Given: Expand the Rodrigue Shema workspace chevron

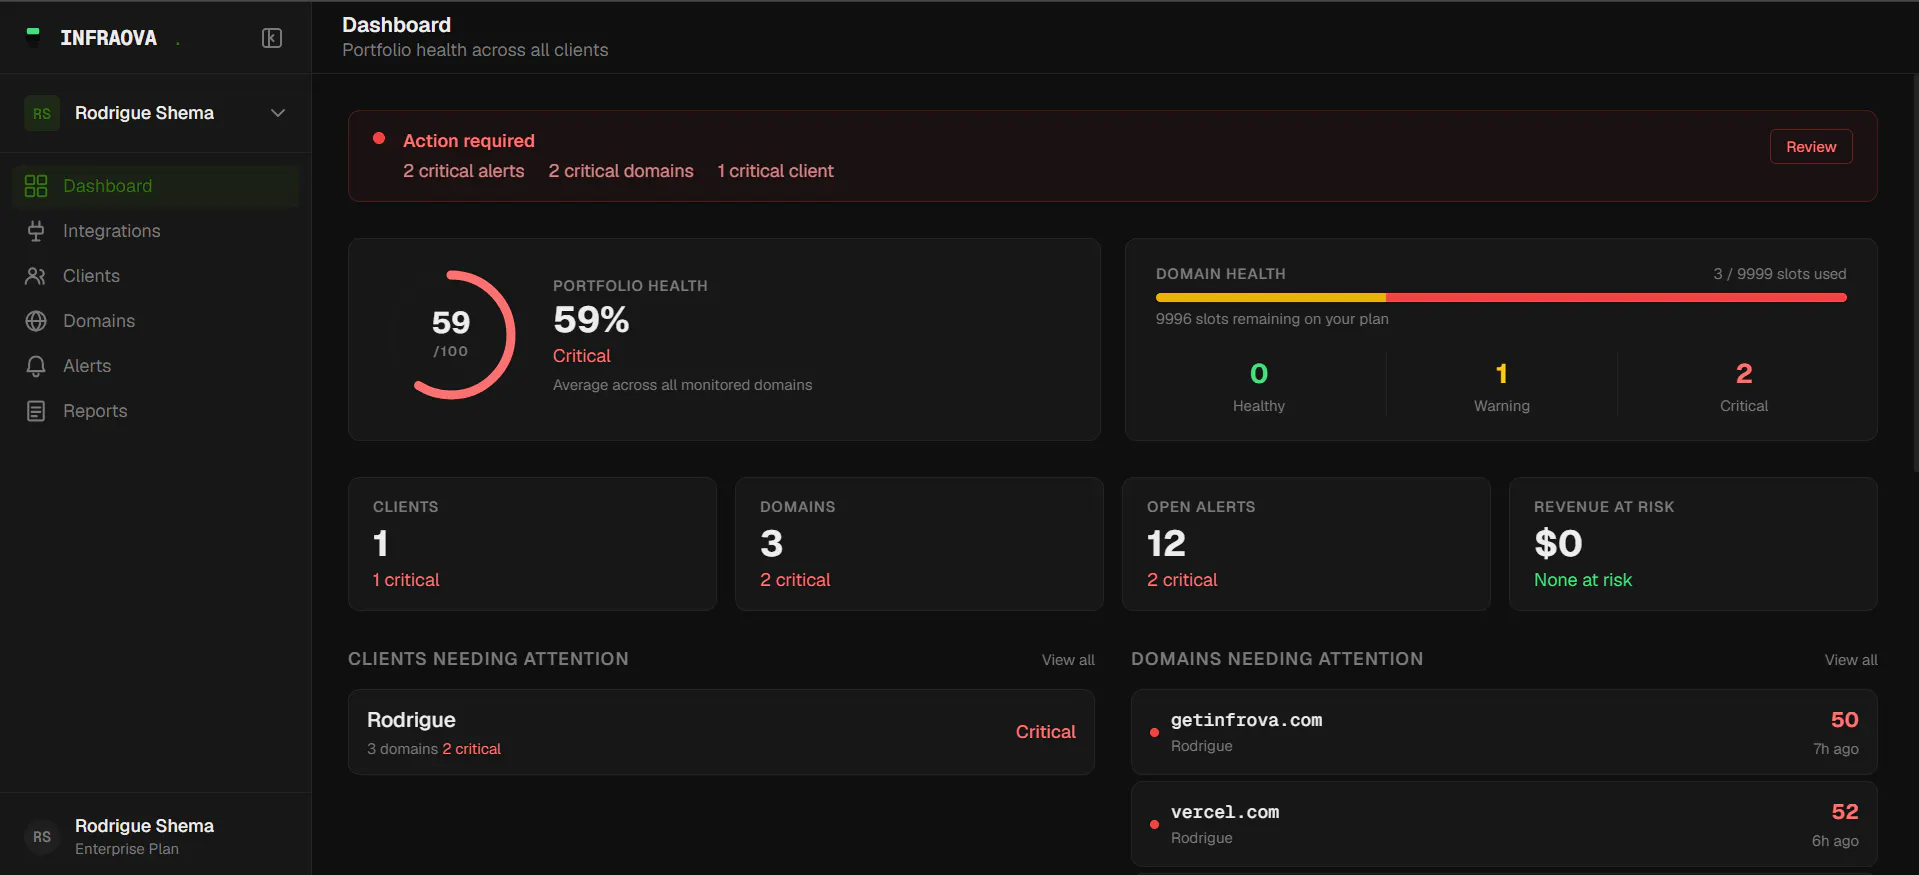Looking at the screenshot, I should [278, 113].
